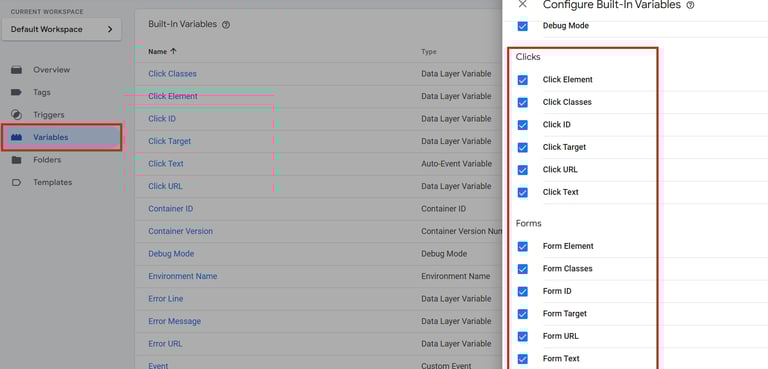Screen dimensions: 768x369
Task: Disable the Click URL checkbox
Action: tap(523, 170)
